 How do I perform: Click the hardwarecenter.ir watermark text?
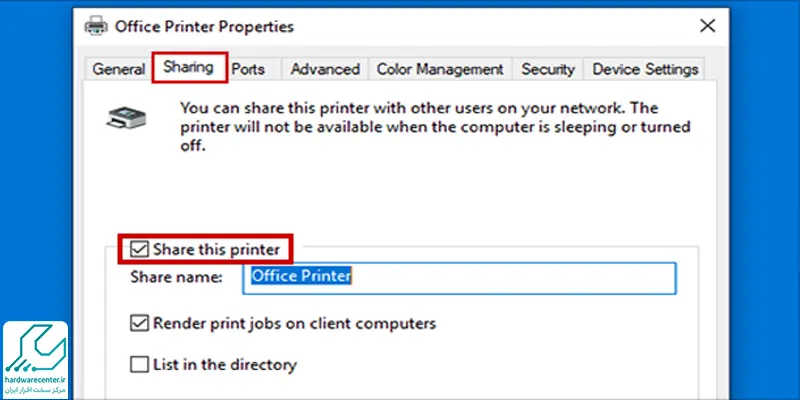pos(35,381)
